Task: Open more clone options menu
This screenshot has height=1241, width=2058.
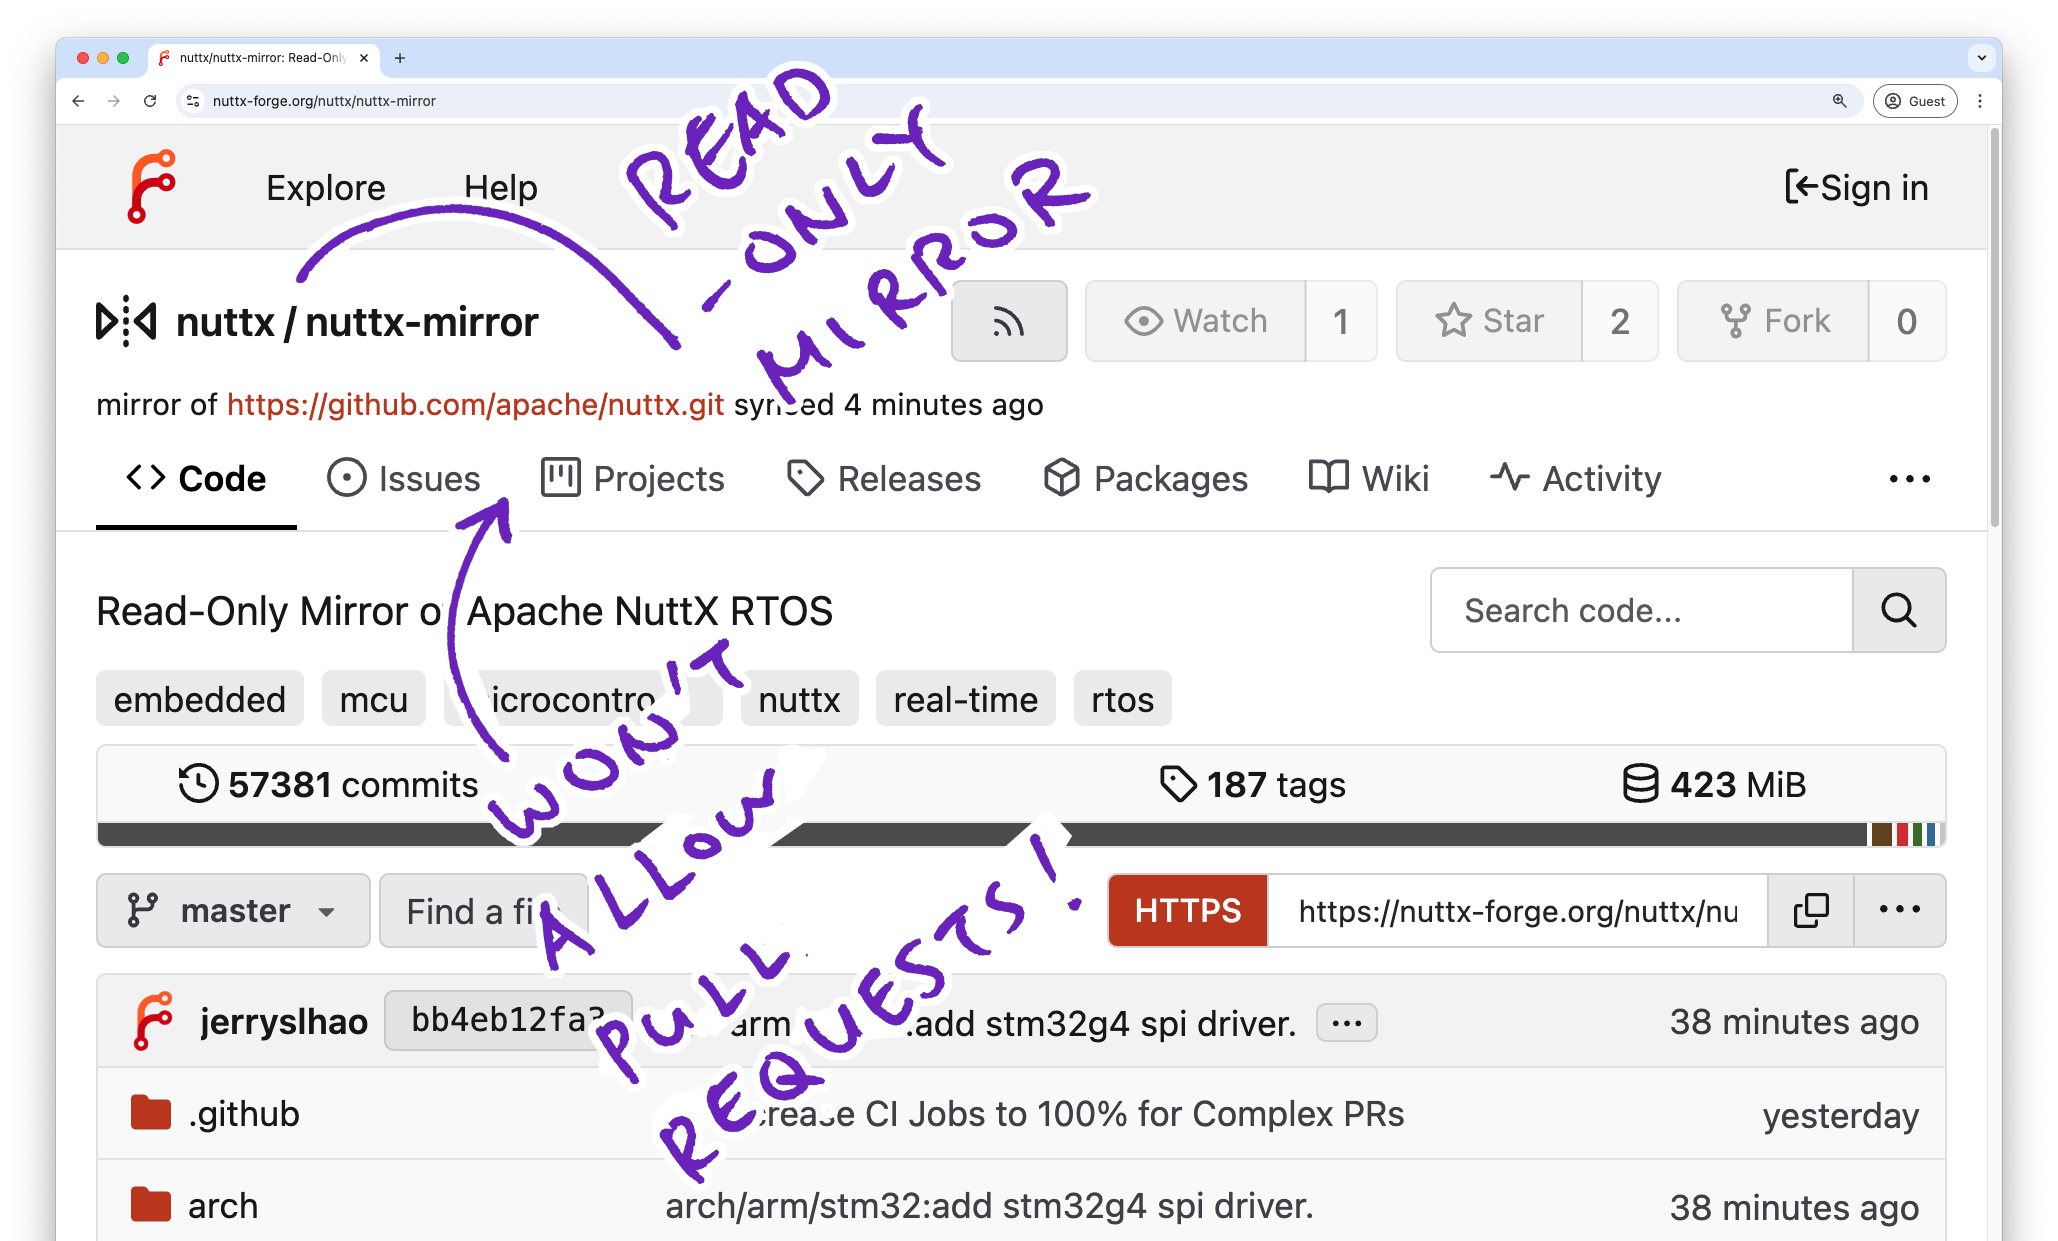Action: (1899, 910)
